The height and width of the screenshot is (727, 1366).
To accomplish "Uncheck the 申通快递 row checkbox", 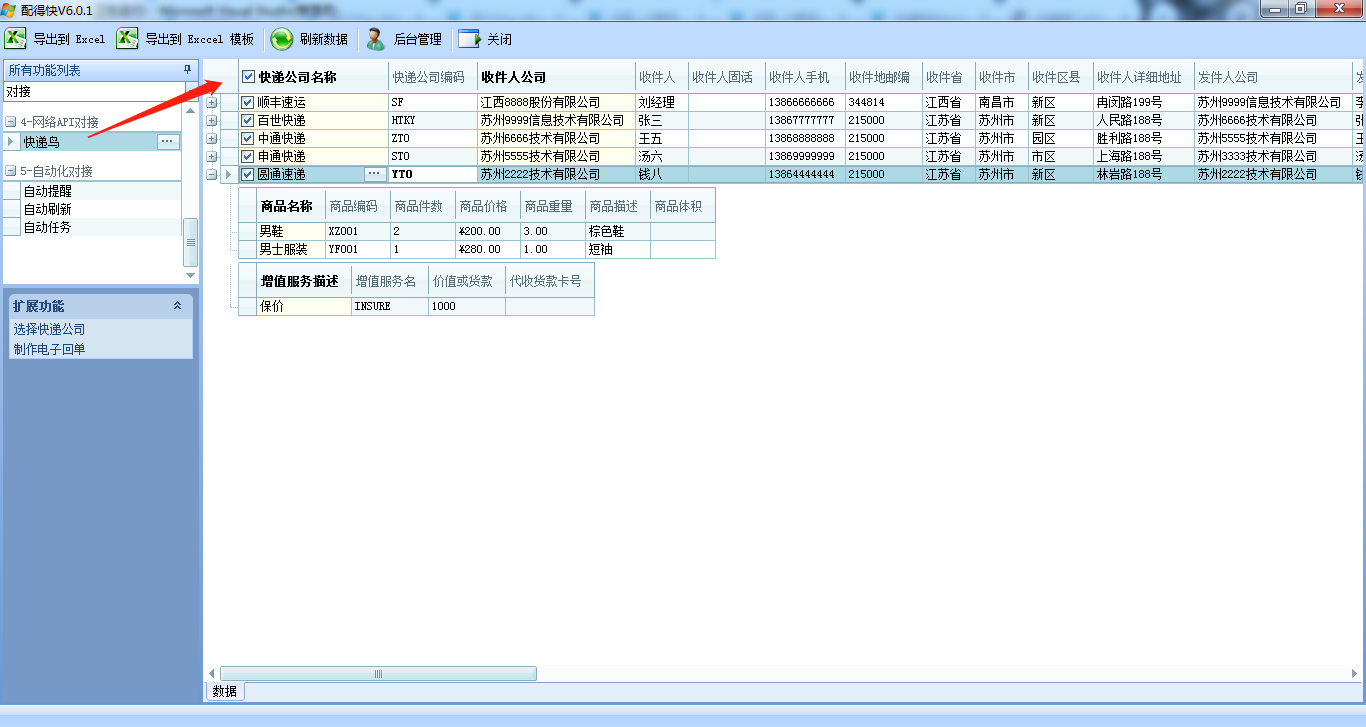I will click(248, 156).
